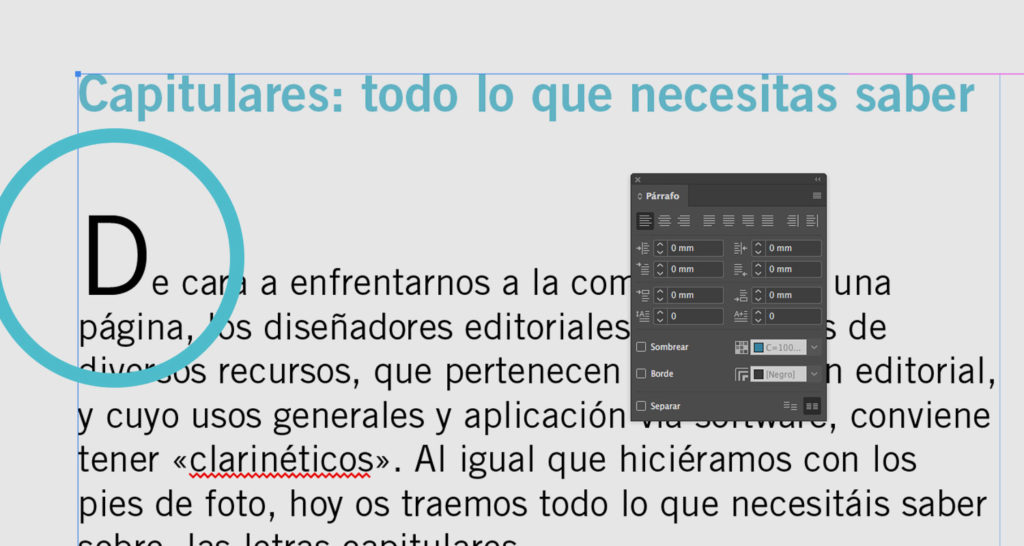Align paragraph away from the spine

click(x=812, y=221)
